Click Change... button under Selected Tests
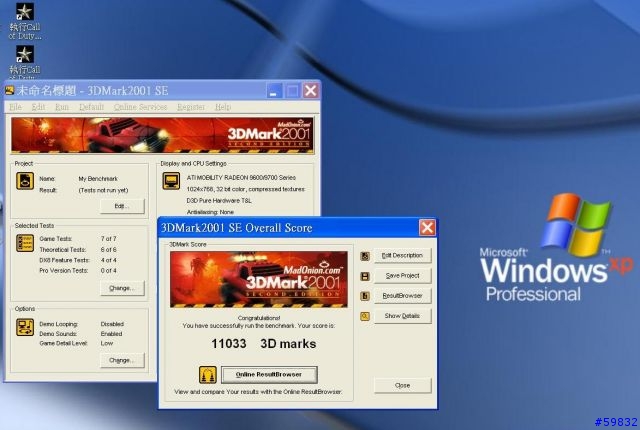 pos(122,288)
